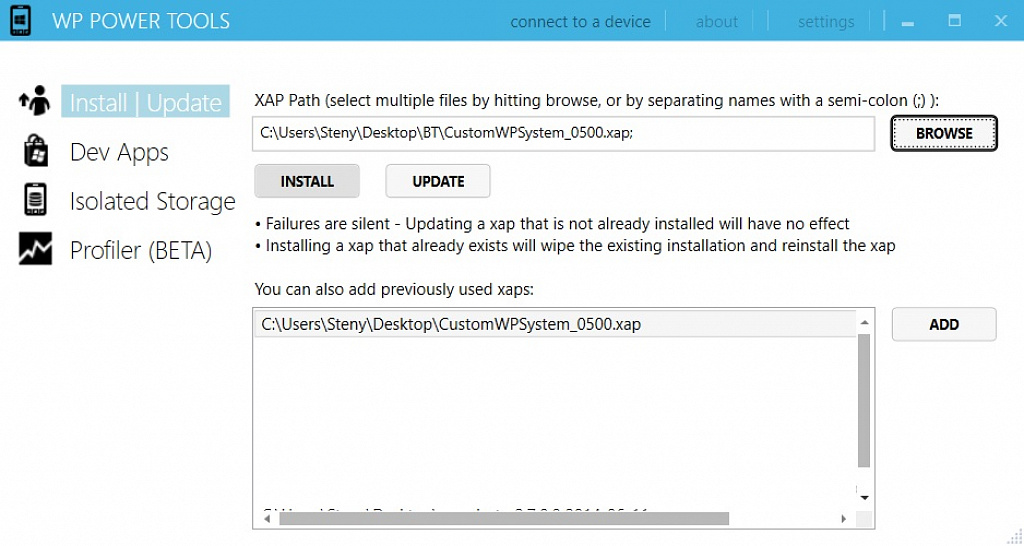
Task: Click the horizontal scroll right arrow
Action: [x=843, y=519]
